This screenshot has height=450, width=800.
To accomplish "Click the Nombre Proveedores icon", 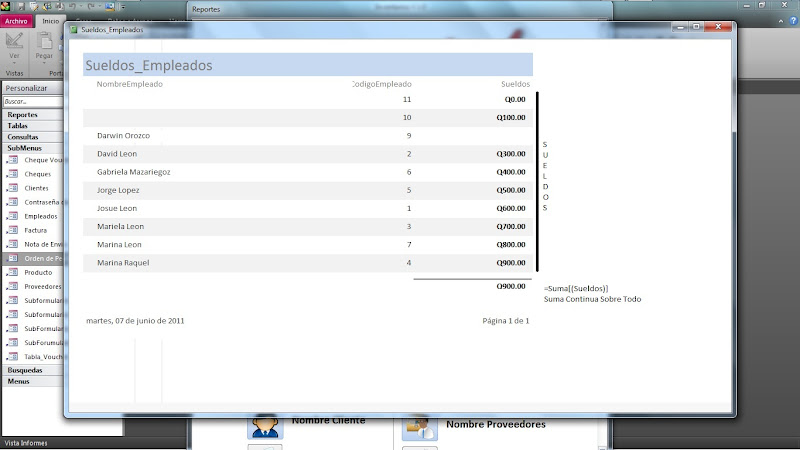I will pos(419,426).
